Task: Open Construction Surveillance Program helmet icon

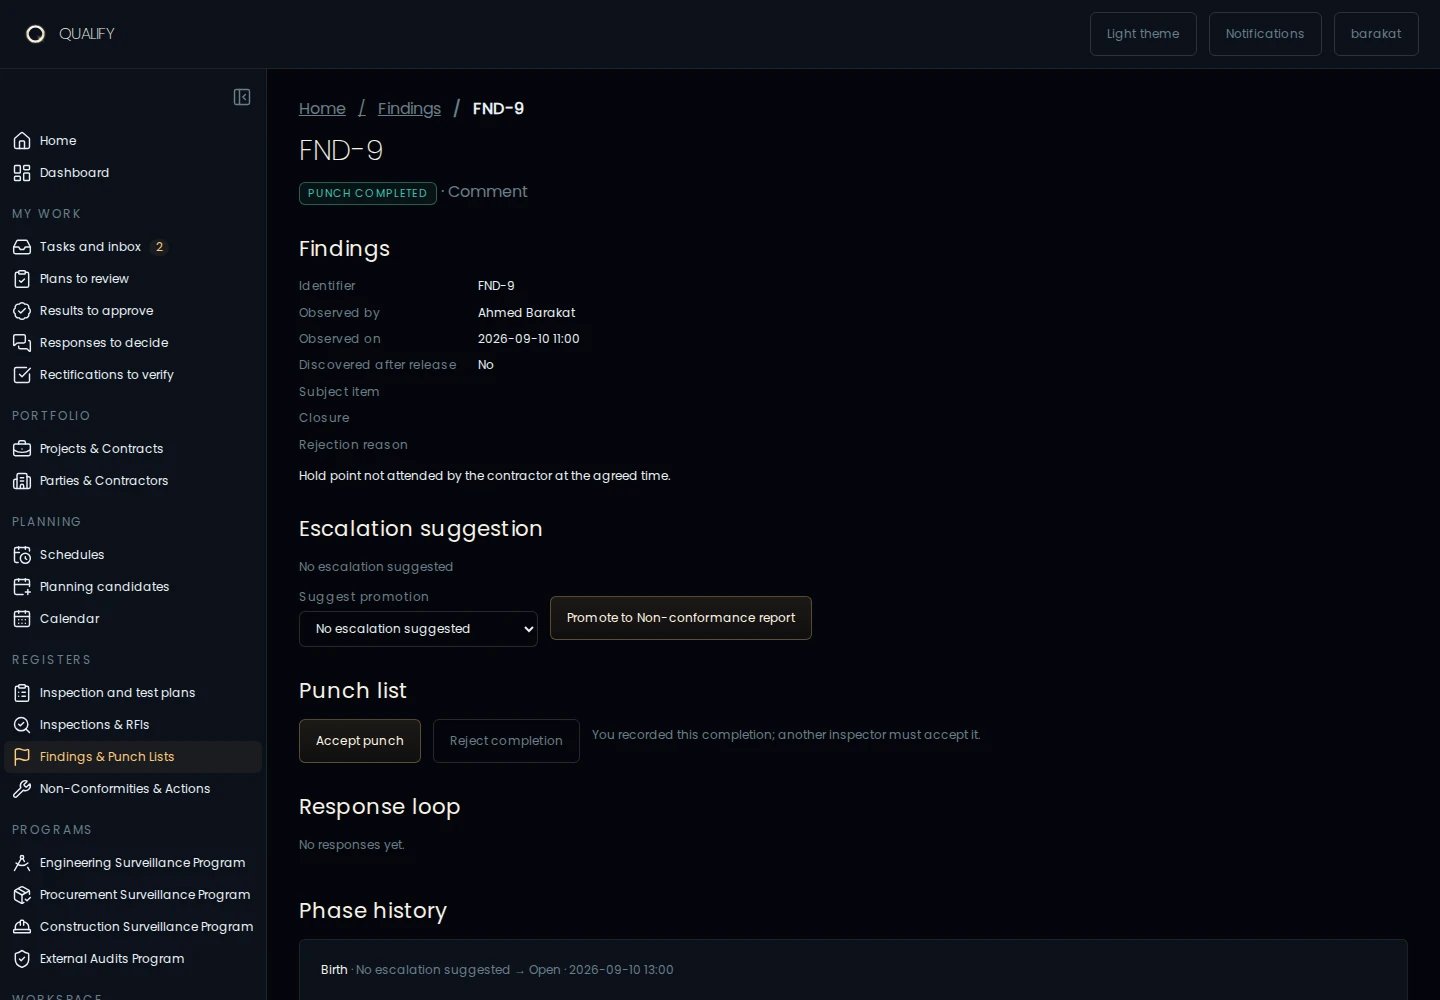Action: [x=22, y=927]
